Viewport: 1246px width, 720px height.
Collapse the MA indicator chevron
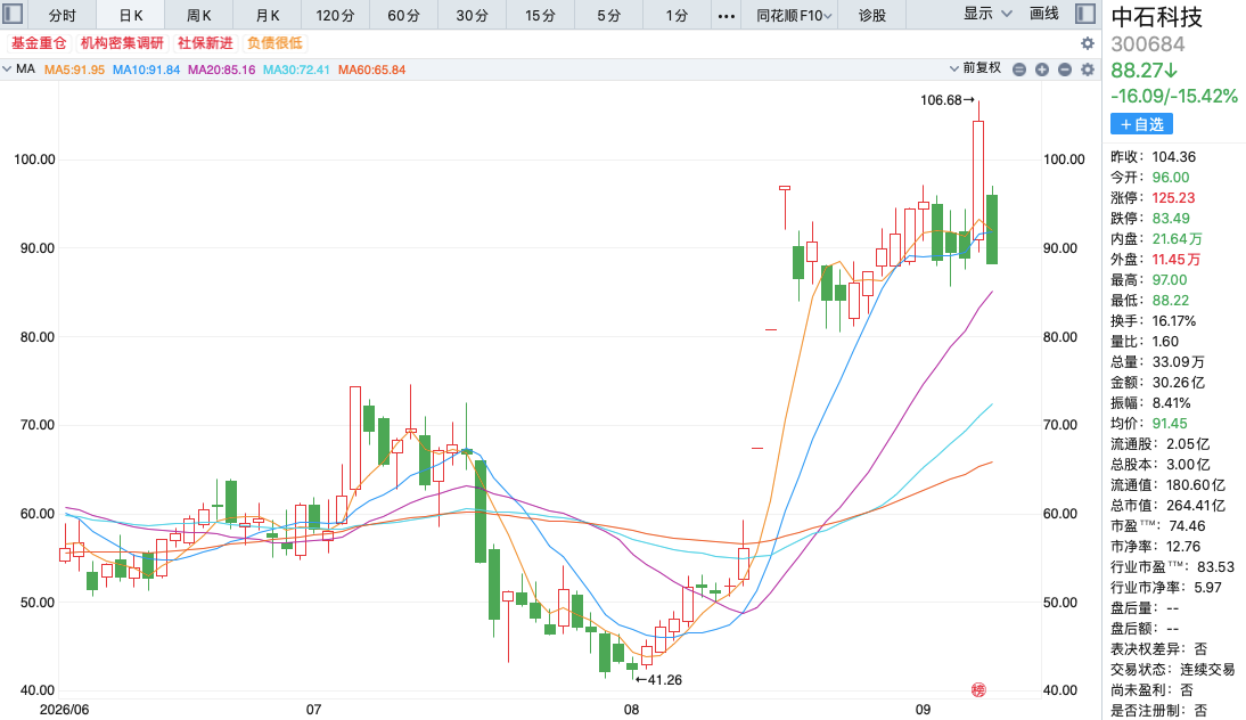7,69
